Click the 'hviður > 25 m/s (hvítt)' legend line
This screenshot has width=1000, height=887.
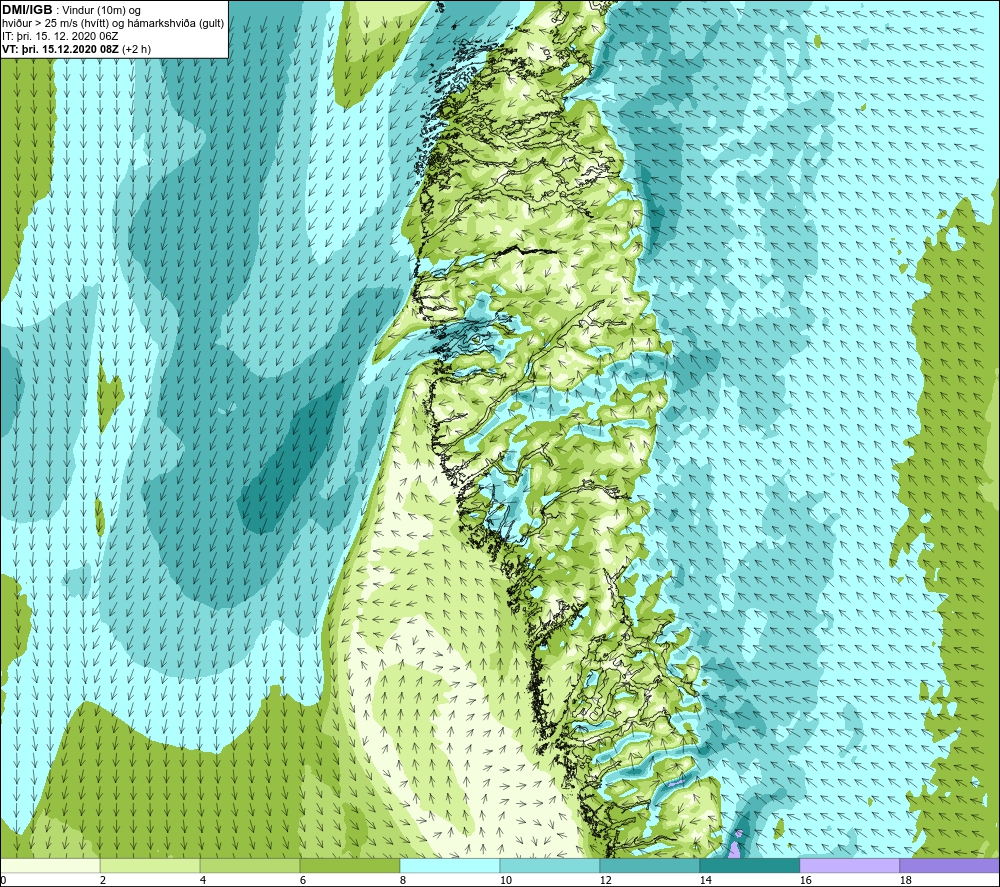113,24
